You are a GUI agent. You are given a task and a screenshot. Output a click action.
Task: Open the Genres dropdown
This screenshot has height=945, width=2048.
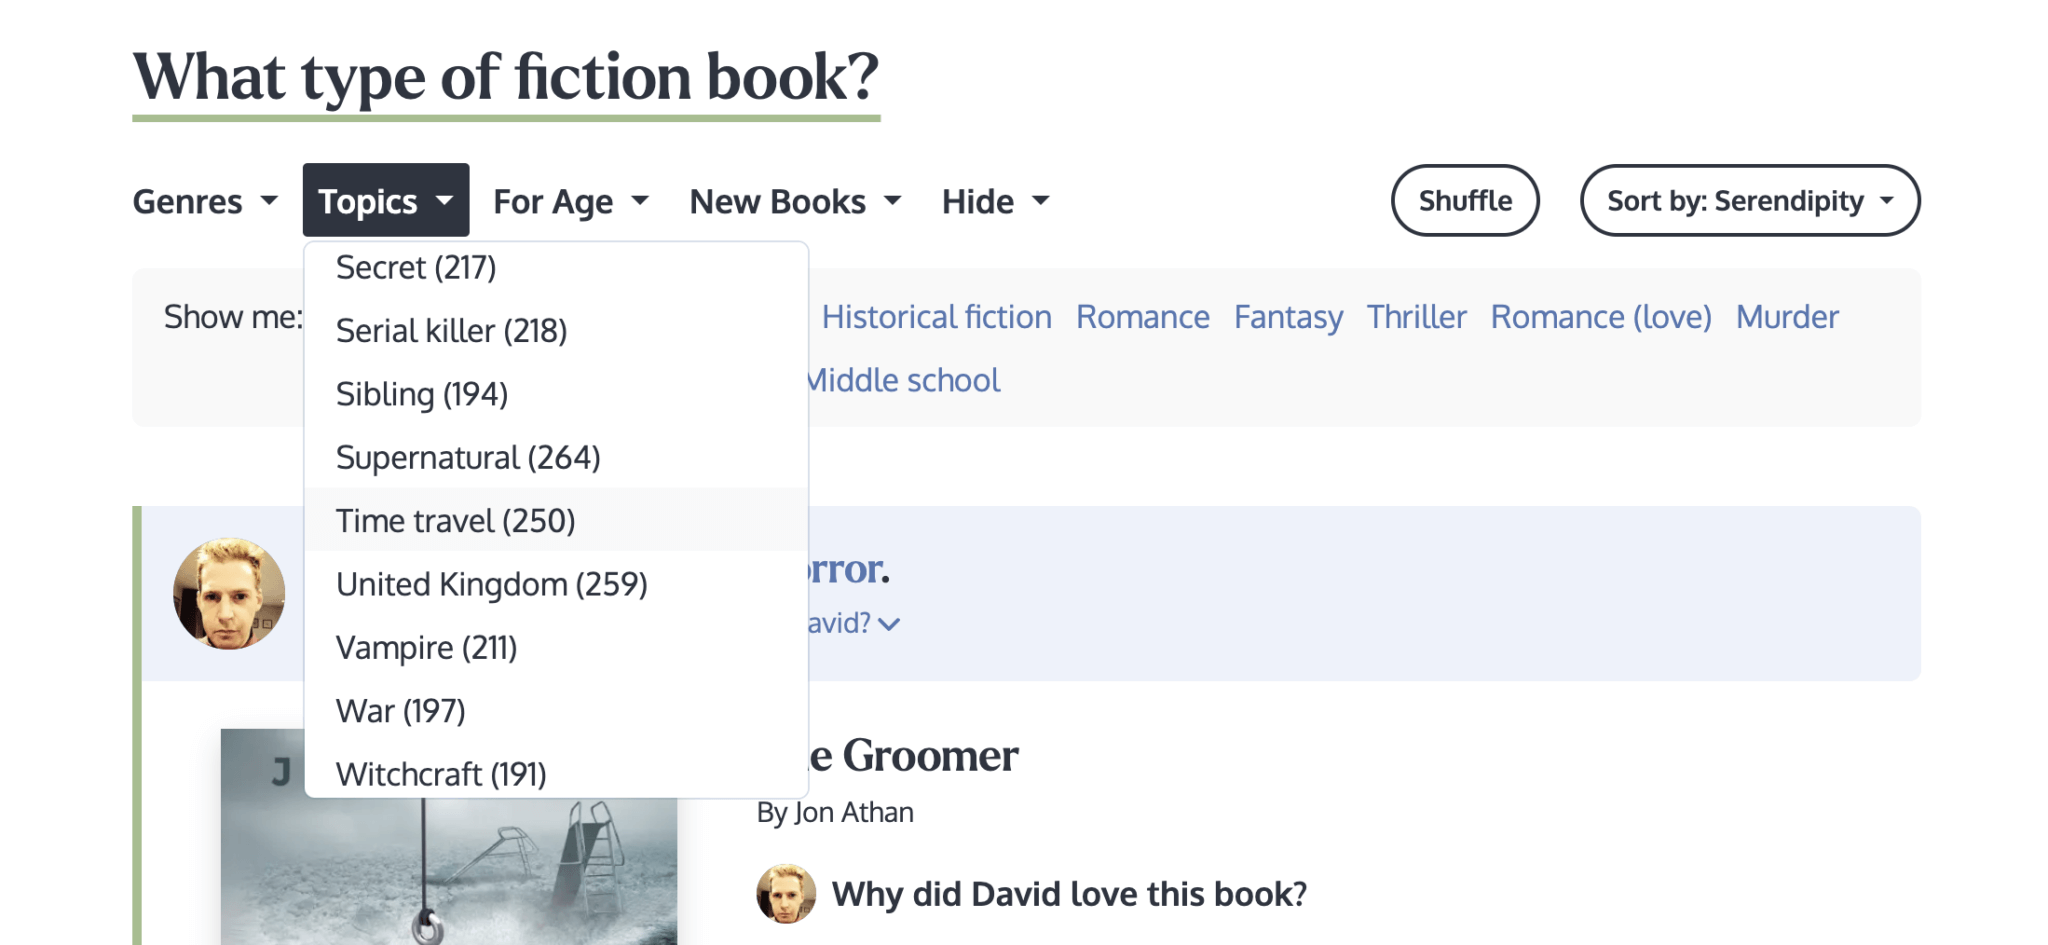(x=204, y=200)
